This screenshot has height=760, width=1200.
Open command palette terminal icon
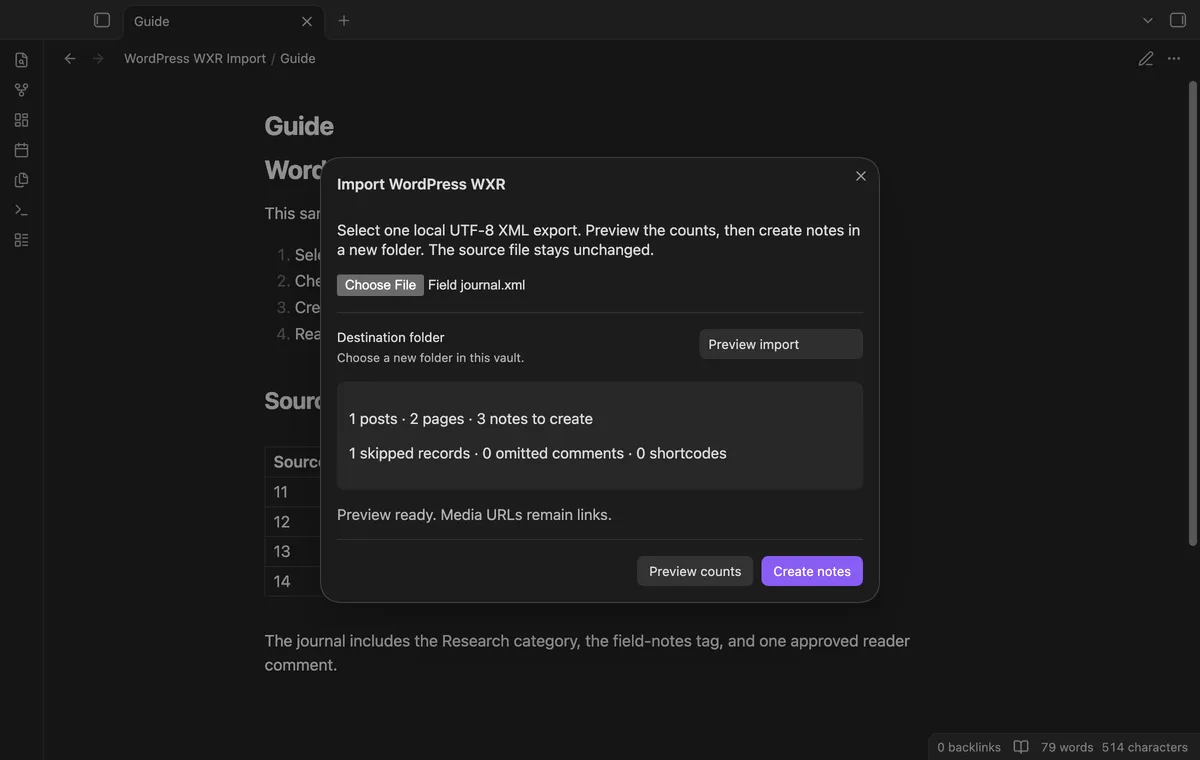click(x=21, y=210)
